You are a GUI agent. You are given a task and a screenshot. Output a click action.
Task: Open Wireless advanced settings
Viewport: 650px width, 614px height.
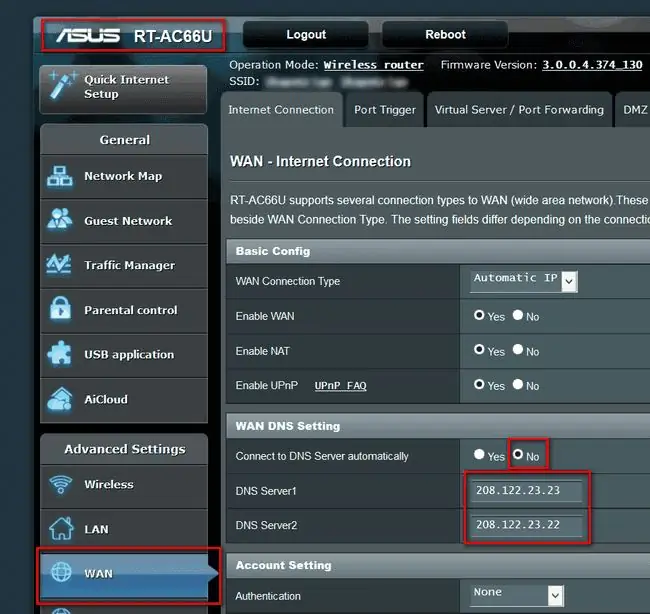pyautogui.click(x=124, y=485)
